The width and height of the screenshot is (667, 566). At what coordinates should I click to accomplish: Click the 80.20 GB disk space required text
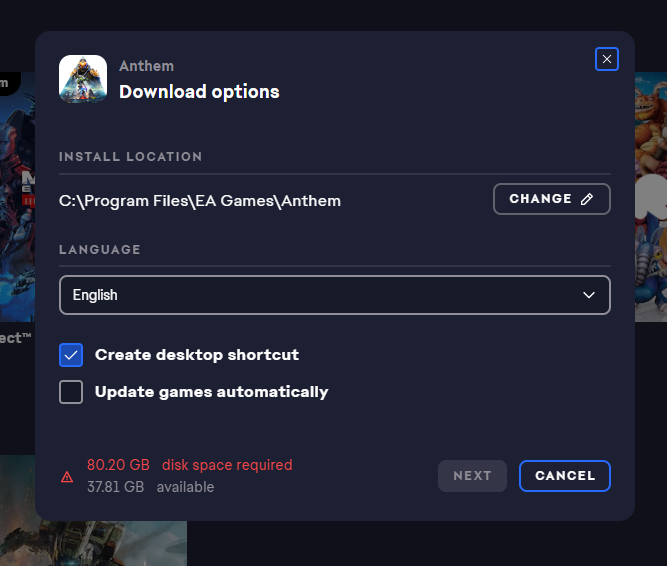(x=190, y=465)
